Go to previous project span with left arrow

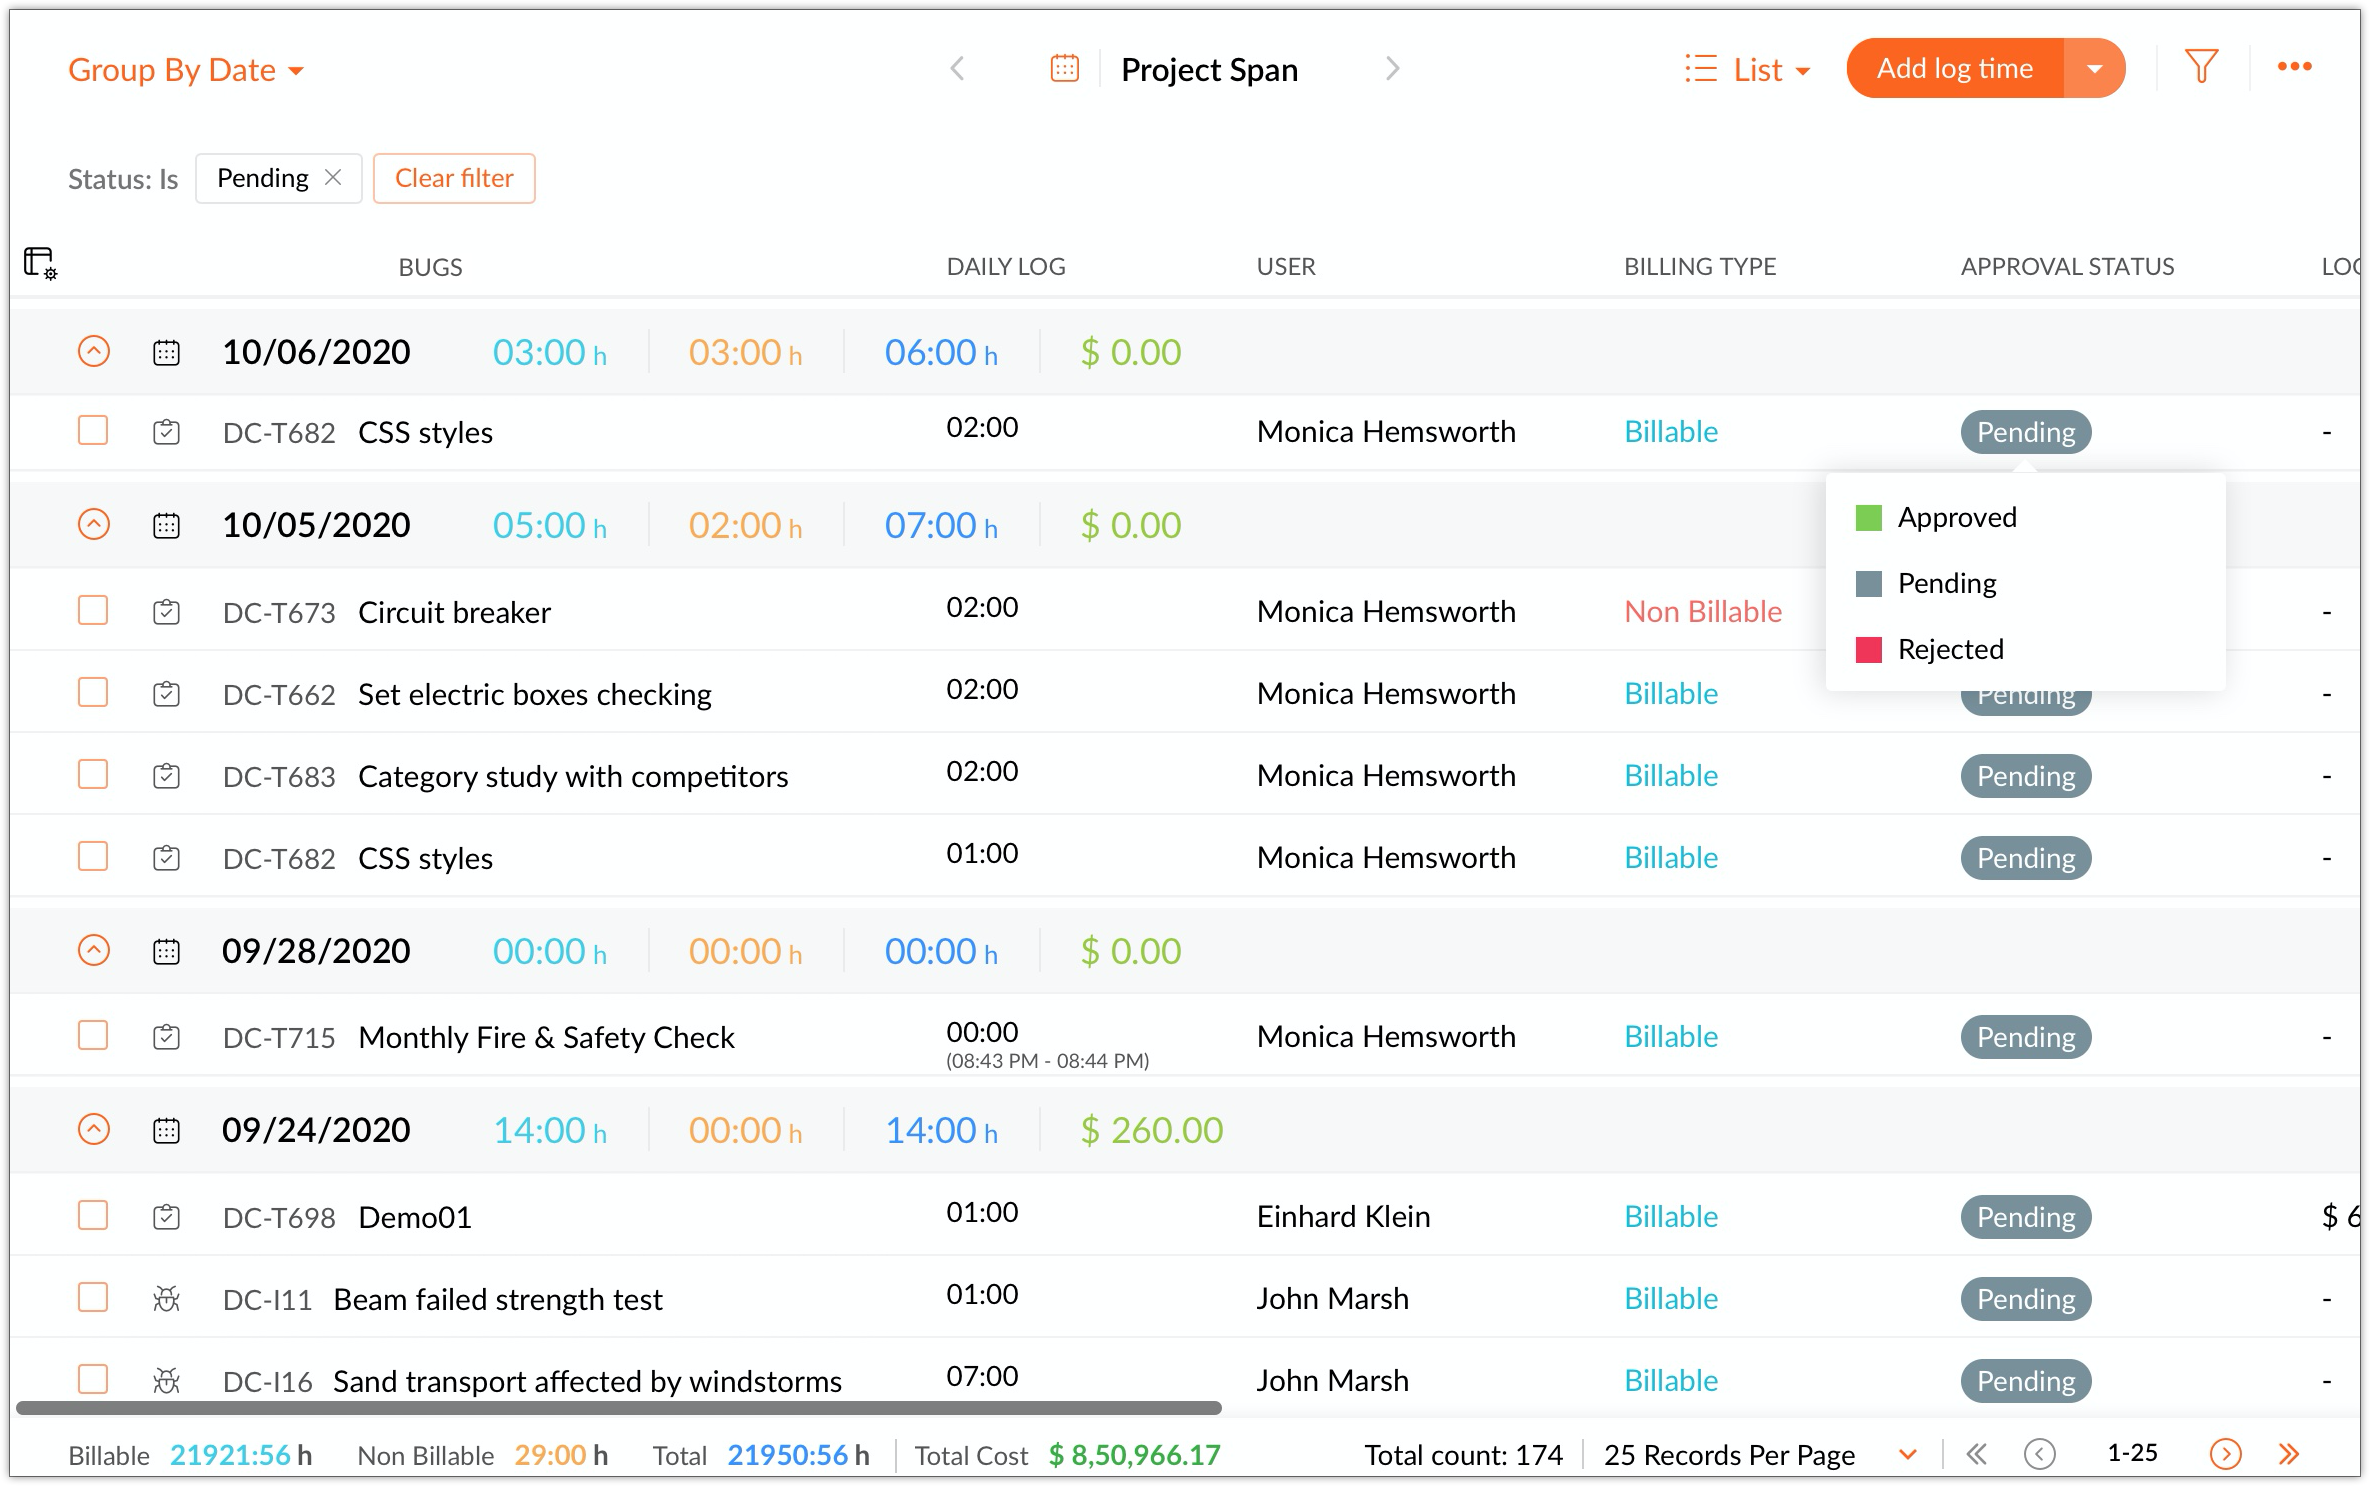pos(957,69)
